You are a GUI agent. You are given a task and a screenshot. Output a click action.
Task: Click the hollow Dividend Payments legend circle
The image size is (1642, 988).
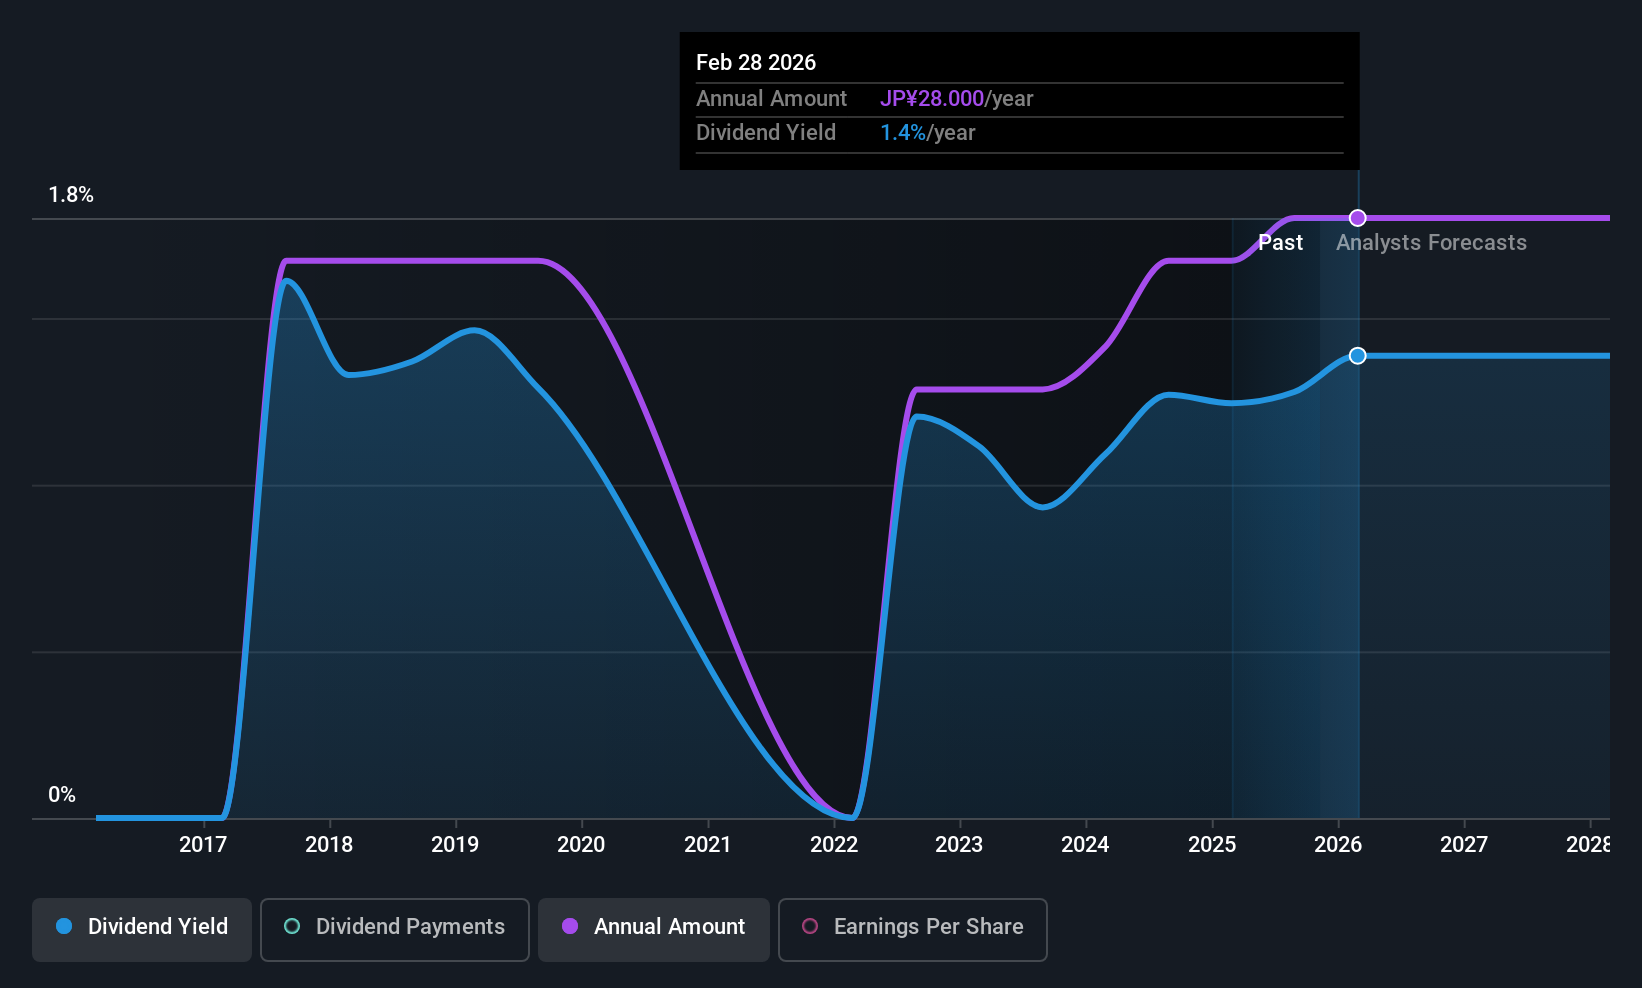pyautogui.click(x=292, y=926)
